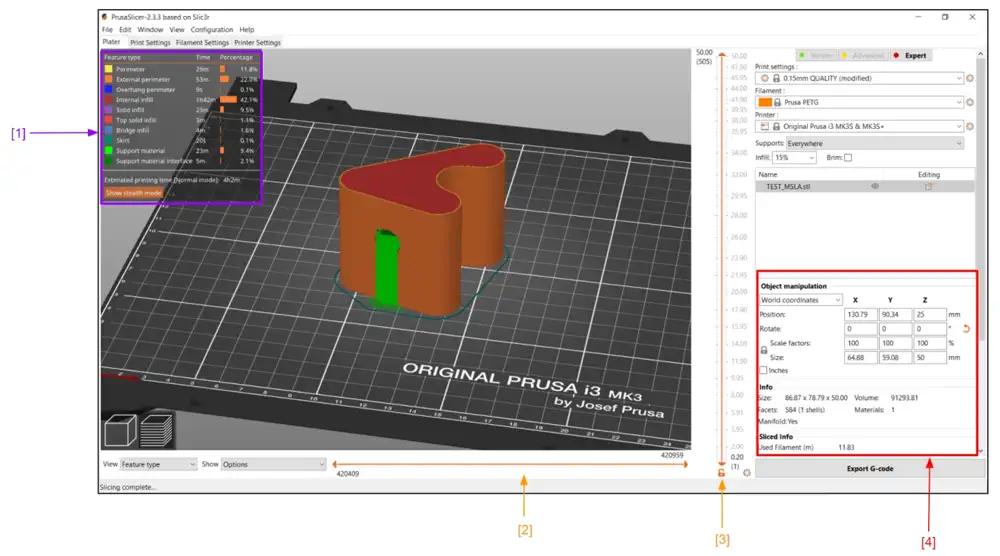Click right thumb of horizontal move slider
Screen dimensions: 1000x556
point(686,464)
